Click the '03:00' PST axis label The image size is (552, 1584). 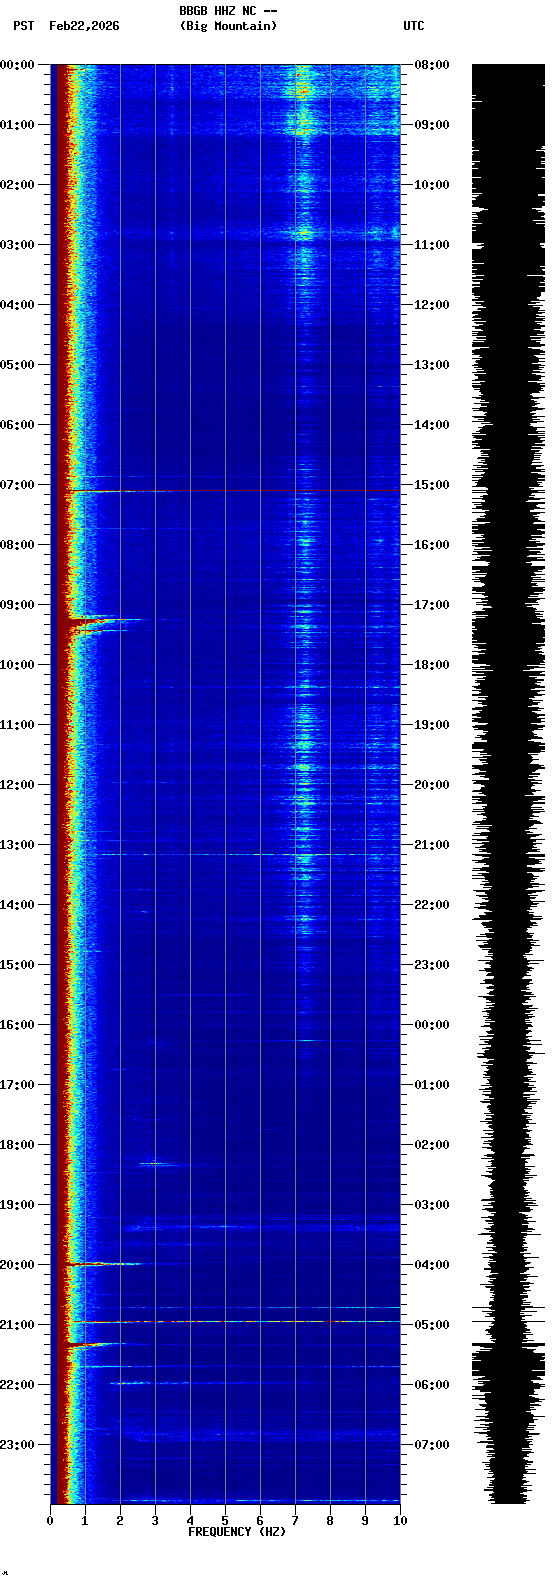point(17,245)
